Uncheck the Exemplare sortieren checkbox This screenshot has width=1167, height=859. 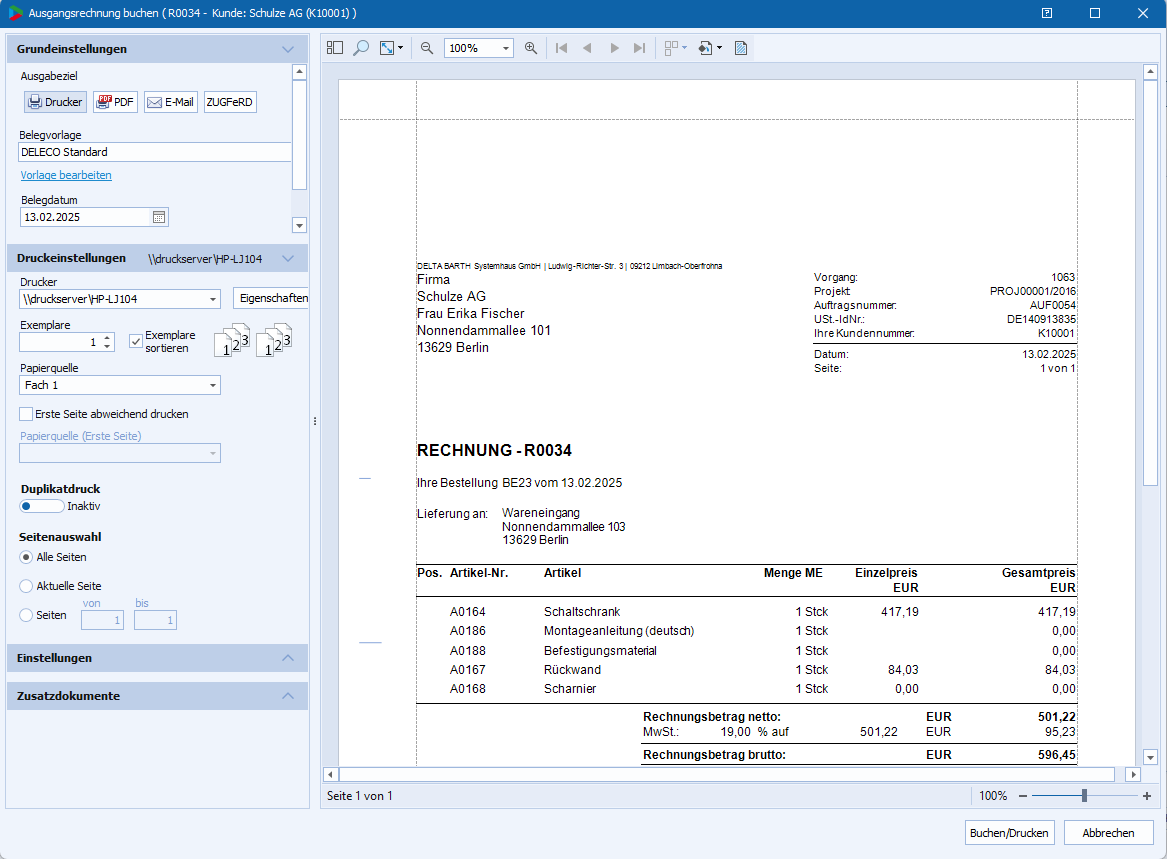136,342
